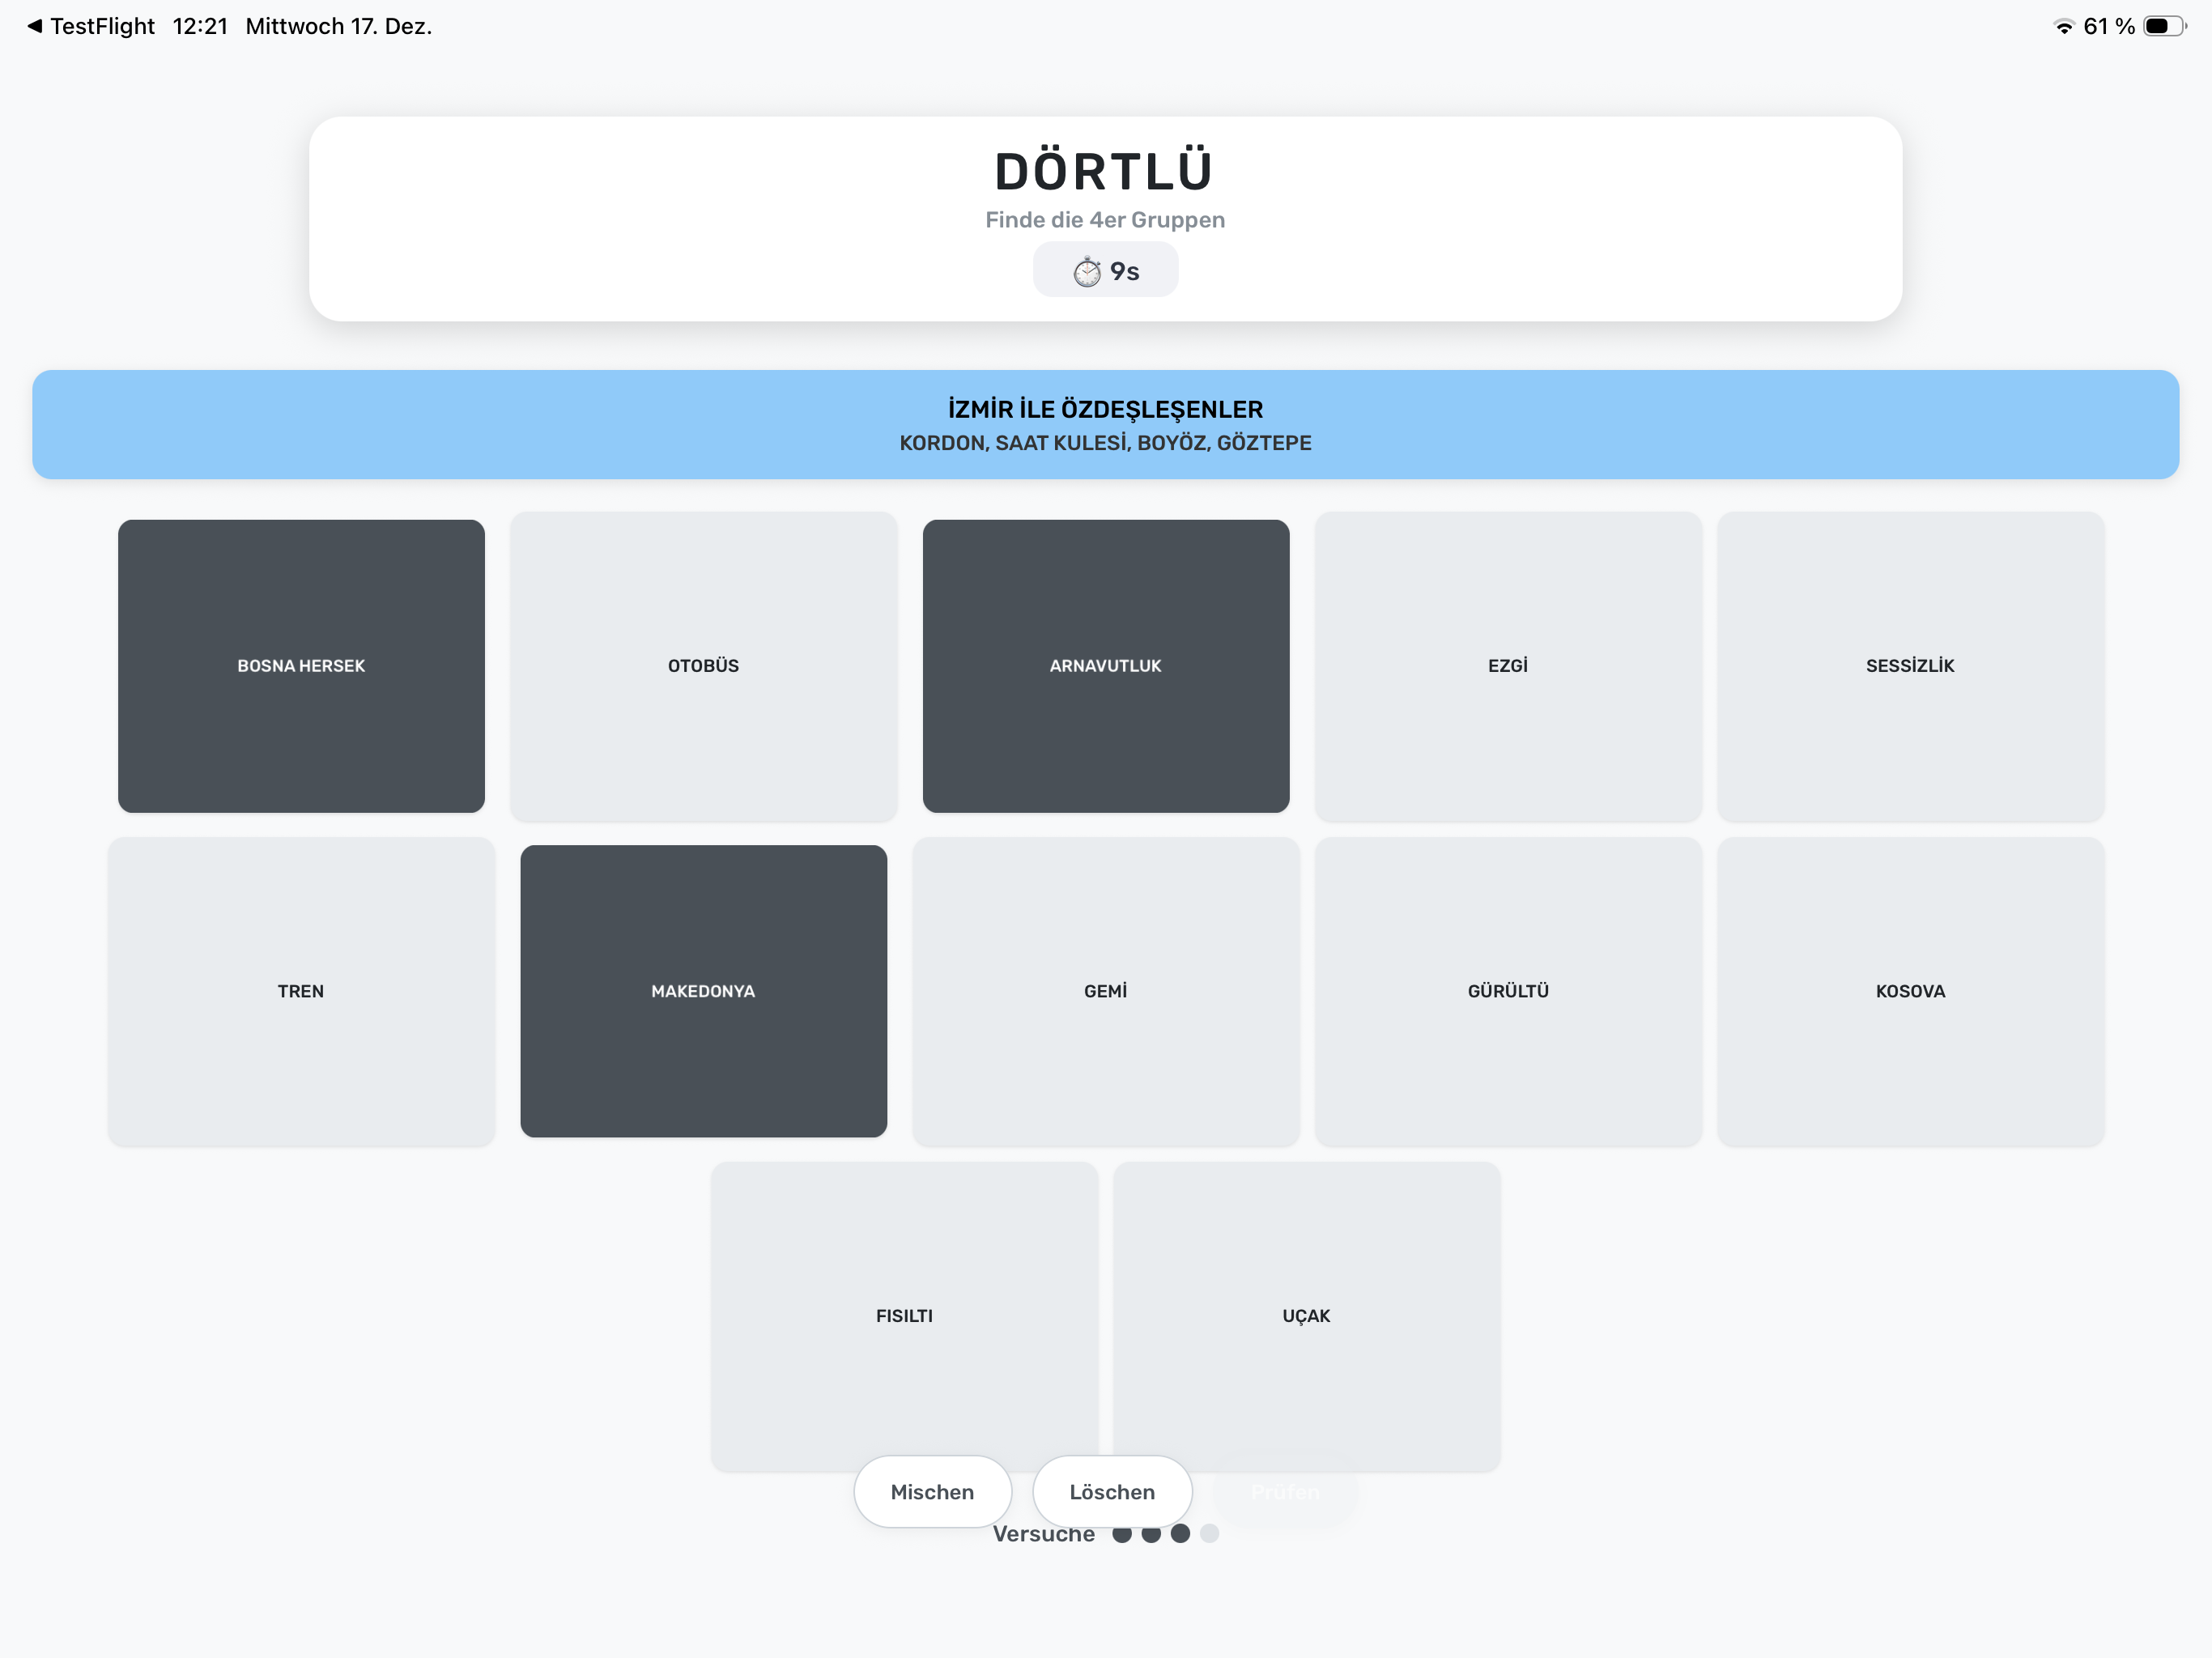Submit guess with Prüfen button
Screen dimensions: 2212x1658
(x=1285, y=1492)
